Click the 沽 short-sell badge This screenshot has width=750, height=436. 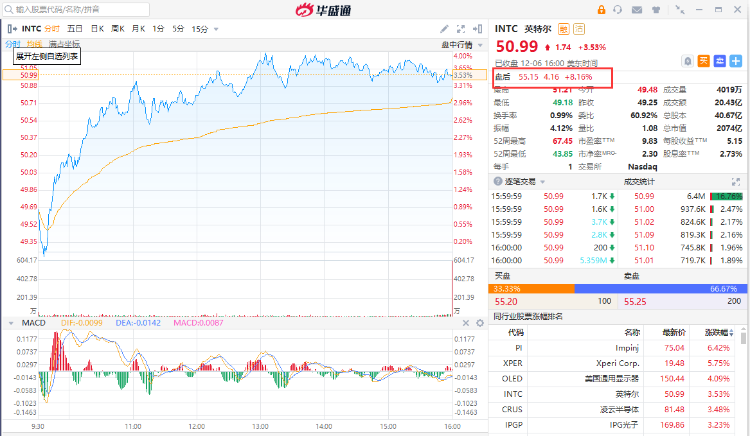pyautogui.click(x=579, y=29)
